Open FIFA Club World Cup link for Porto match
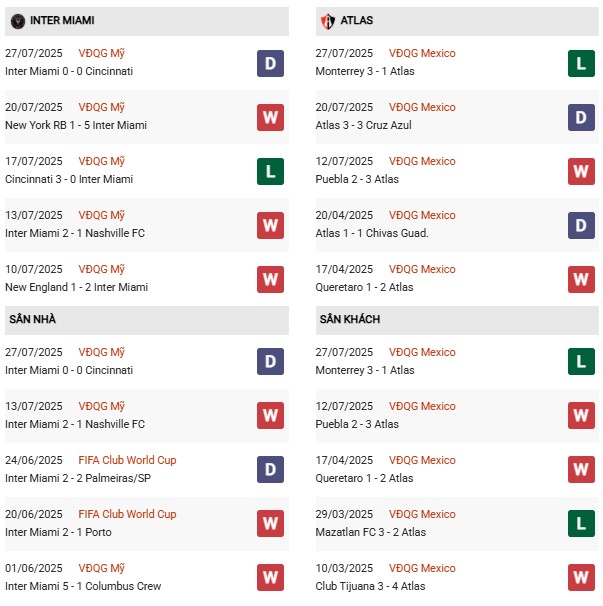The width and height of the screenshot is (603, 606). point(129,514)
